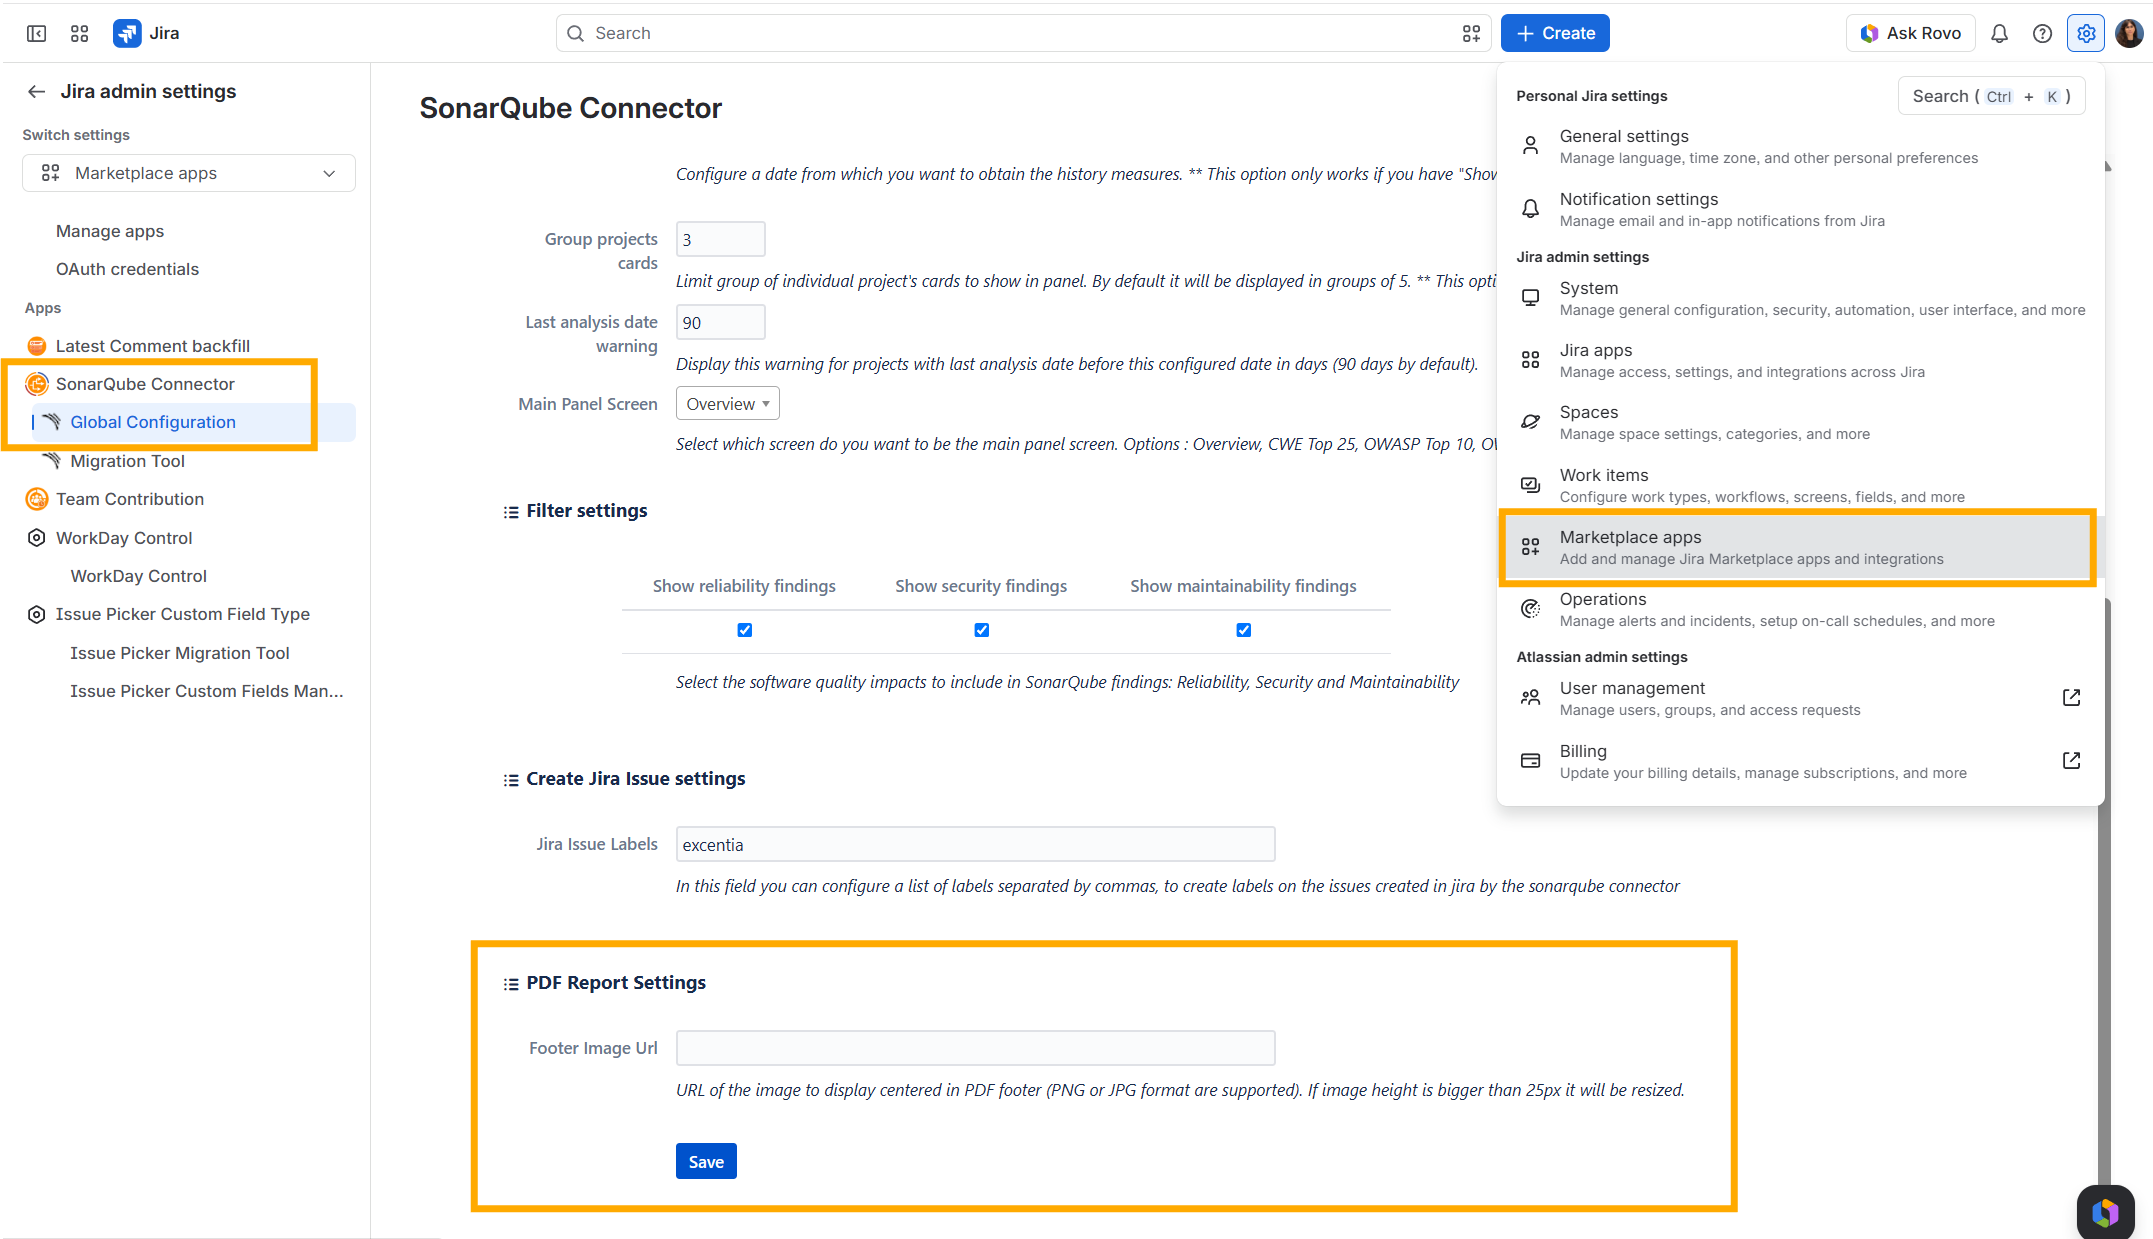Click the Filter settings heading
Image resolution: width=2153 pixels, height=1239 pixels.
[x=587, y=511]
